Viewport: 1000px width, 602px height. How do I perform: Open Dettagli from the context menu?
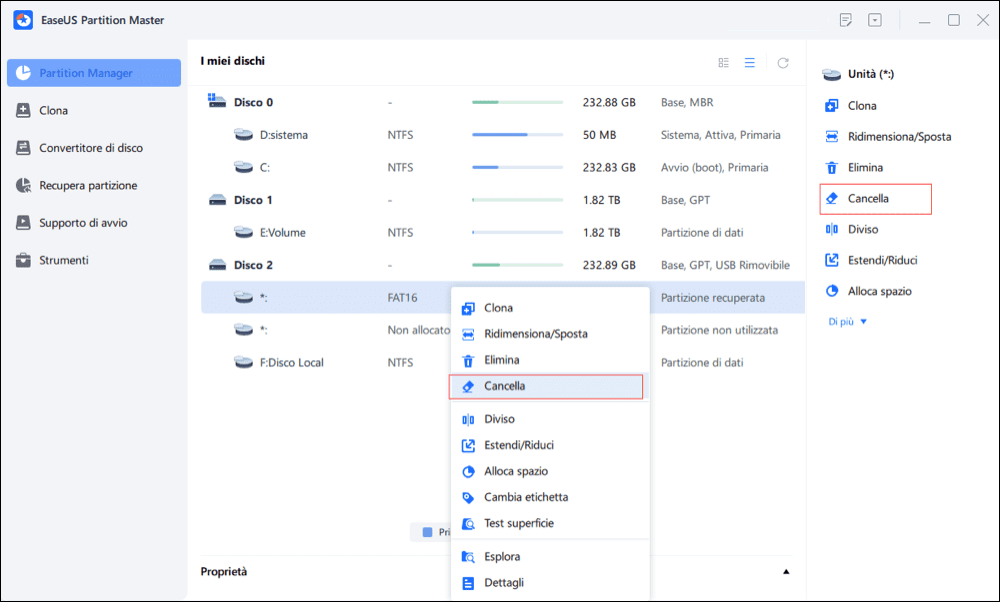tap(550, 583)
